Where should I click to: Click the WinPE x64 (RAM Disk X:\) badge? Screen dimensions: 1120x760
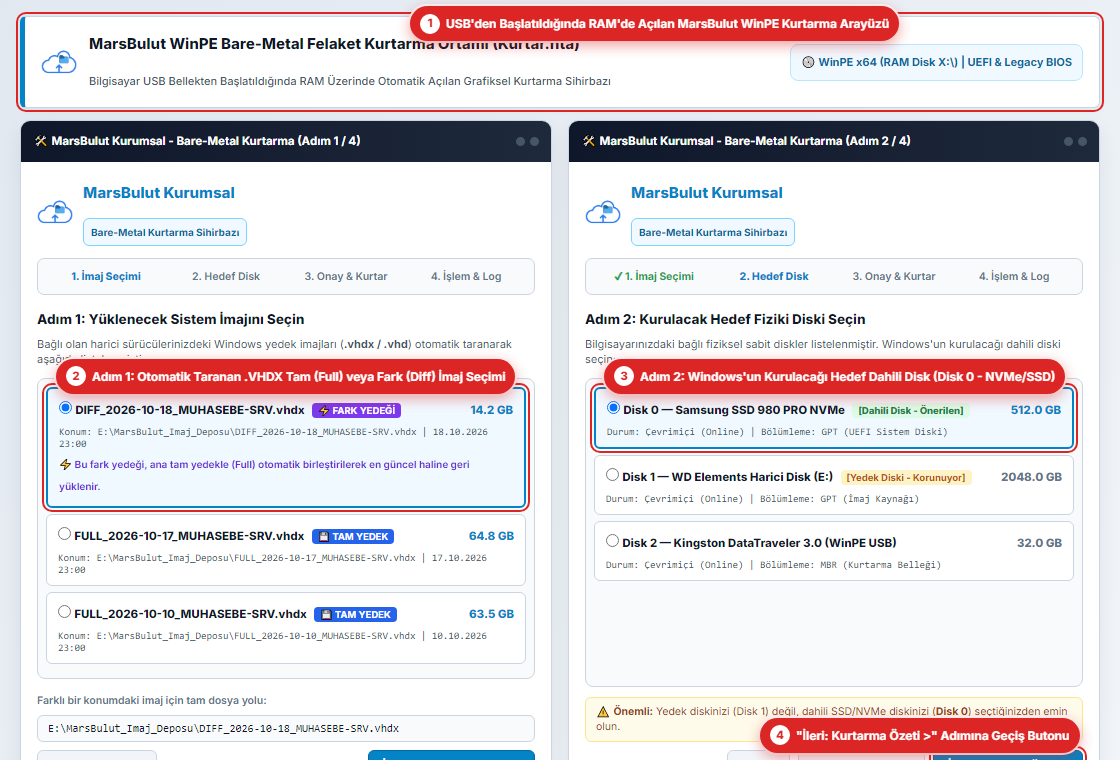(936, 62)
